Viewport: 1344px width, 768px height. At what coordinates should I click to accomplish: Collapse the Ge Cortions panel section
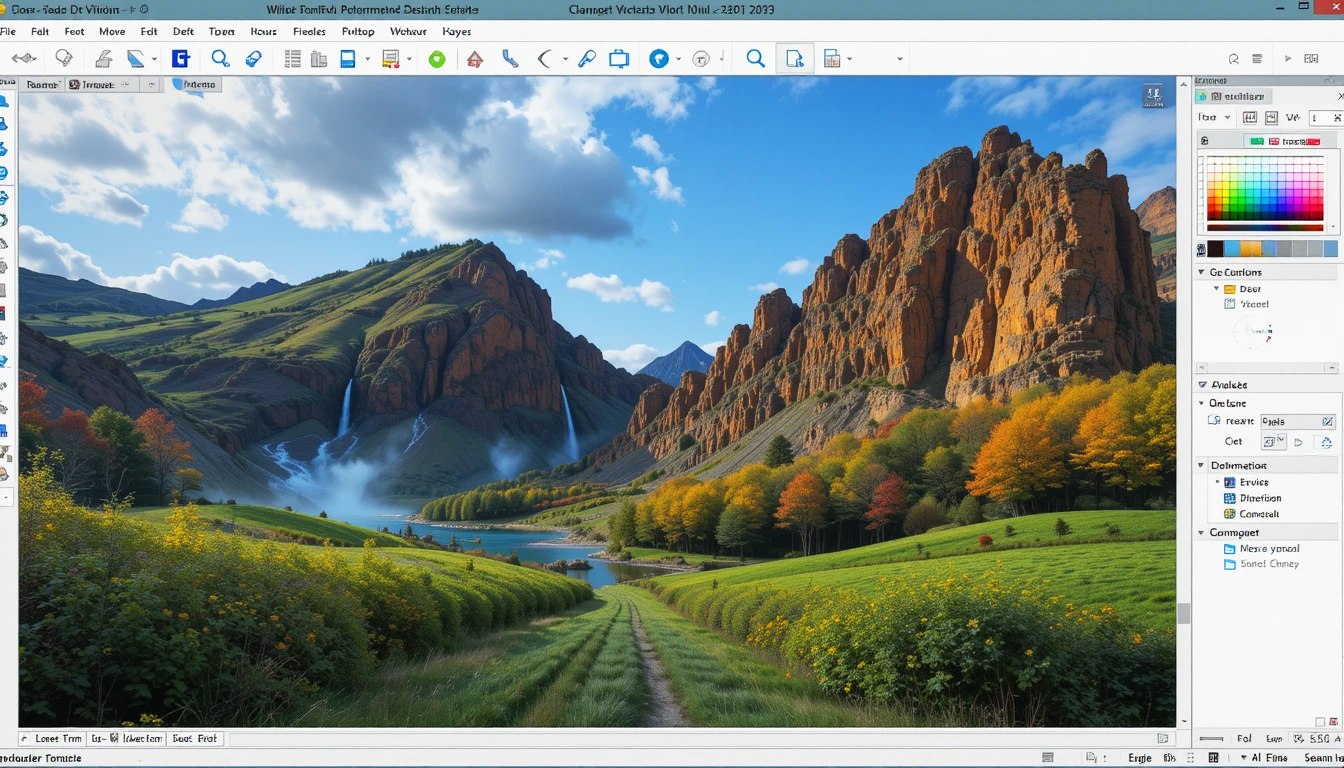[1202, 272]
